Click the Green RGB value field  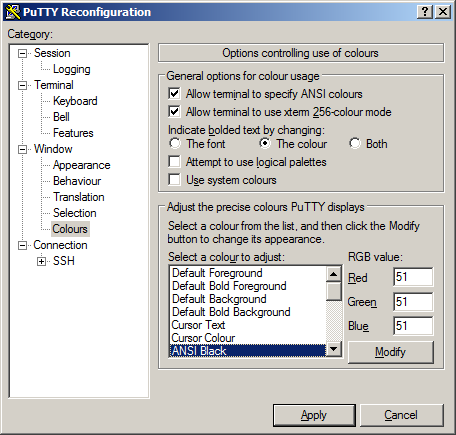pyautogui.click(x=413, y=302)
